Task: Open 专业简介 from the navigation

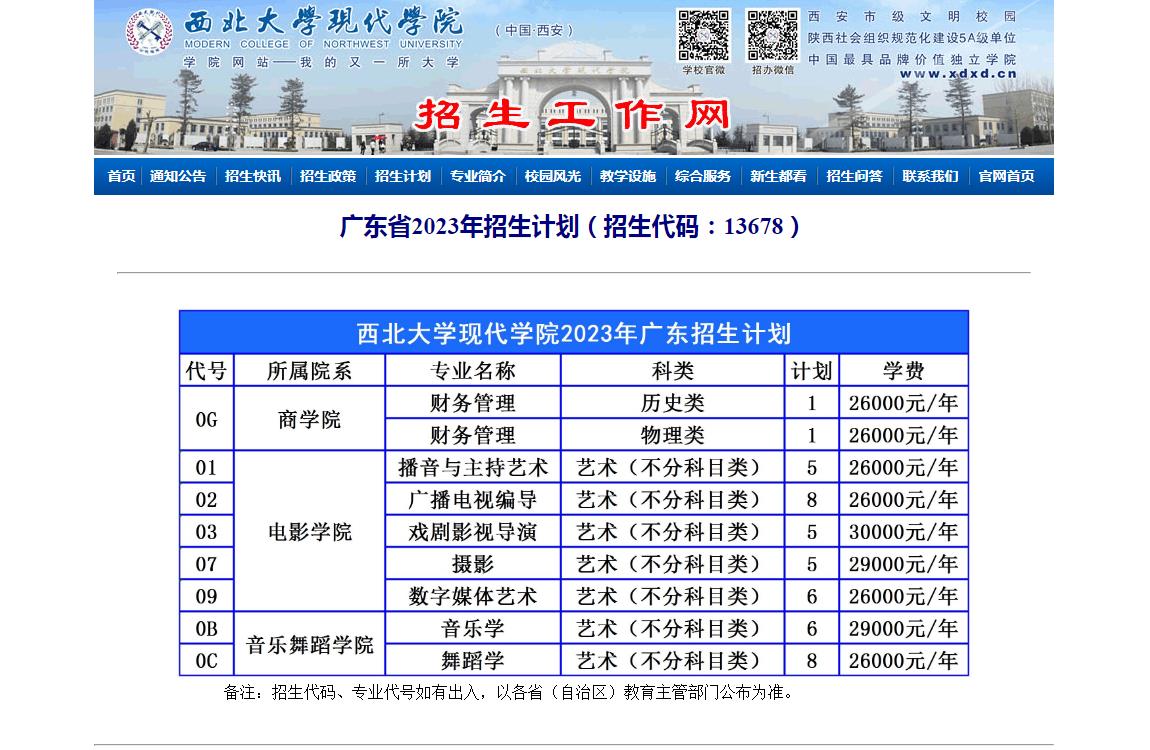Action: (477, 176)
